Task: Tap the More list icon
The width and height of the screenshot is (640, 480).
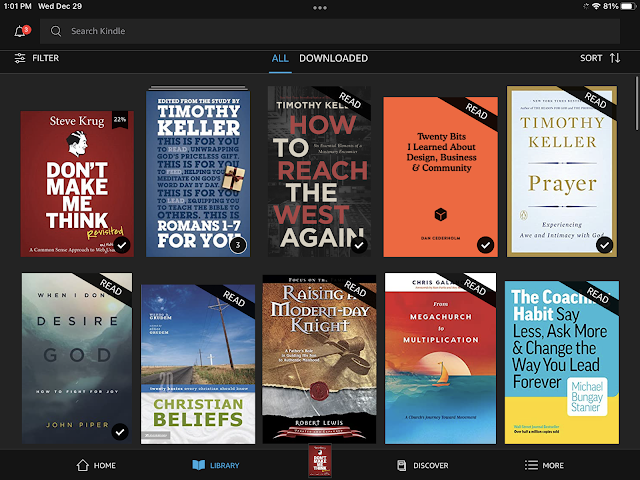Action: (531, 465)
